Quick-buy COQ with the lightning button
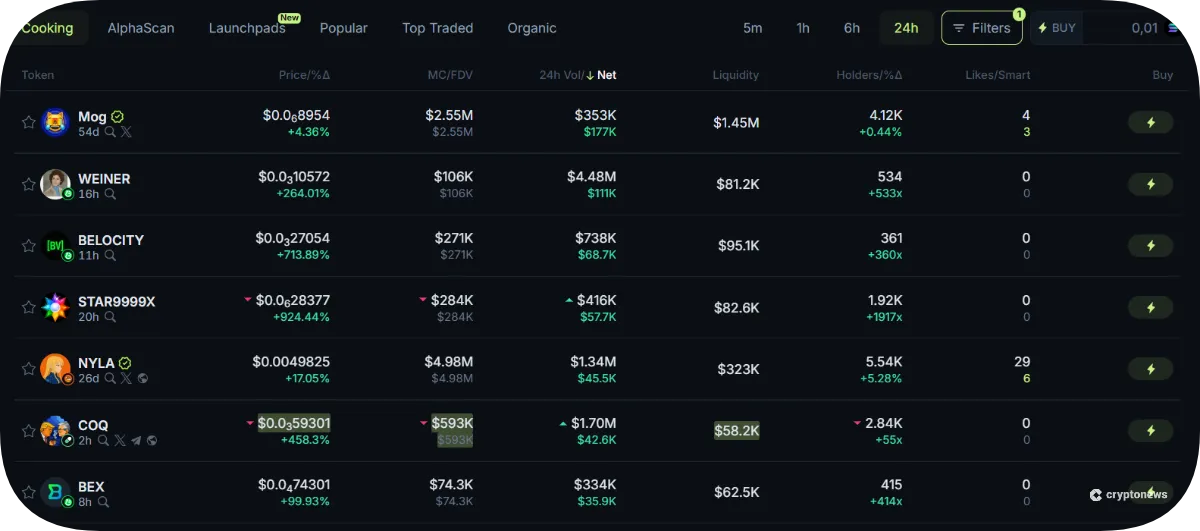 click(x=1150, y=430)
